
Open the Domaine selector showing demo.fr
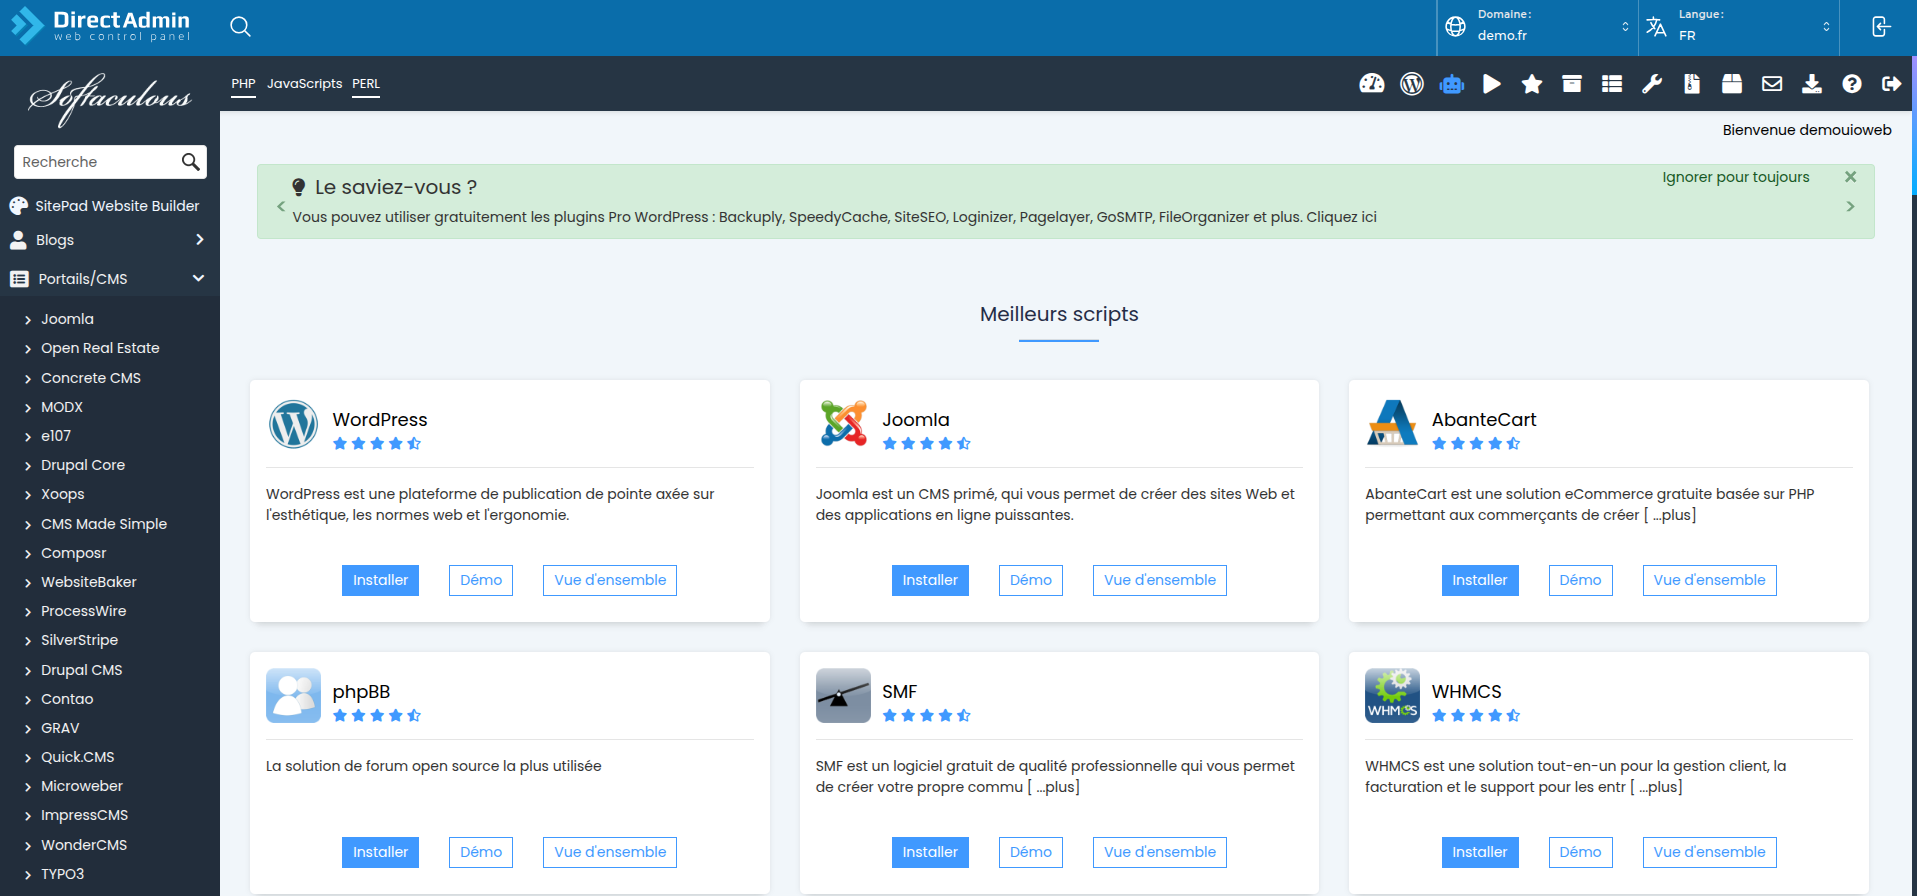1538,27
